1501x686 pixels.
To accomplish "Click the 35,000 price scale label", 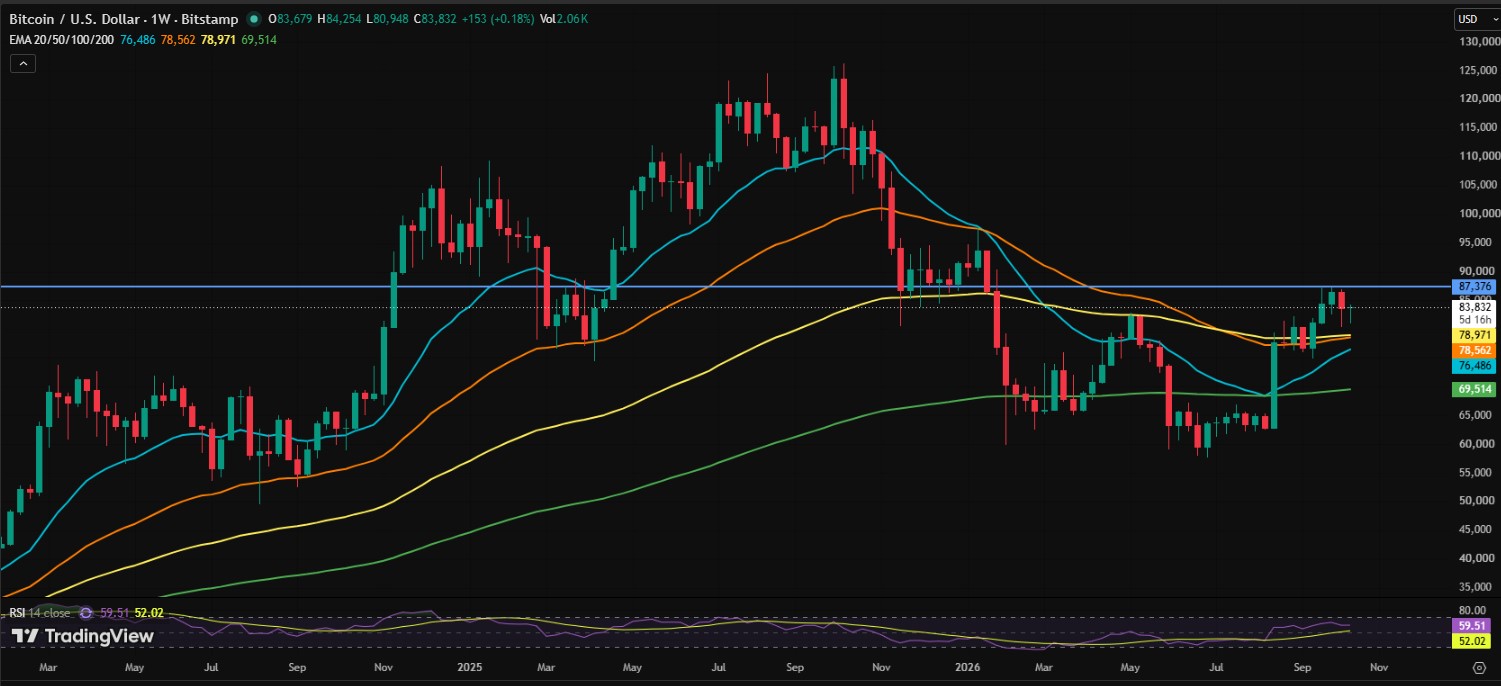I will [1479, 586].
